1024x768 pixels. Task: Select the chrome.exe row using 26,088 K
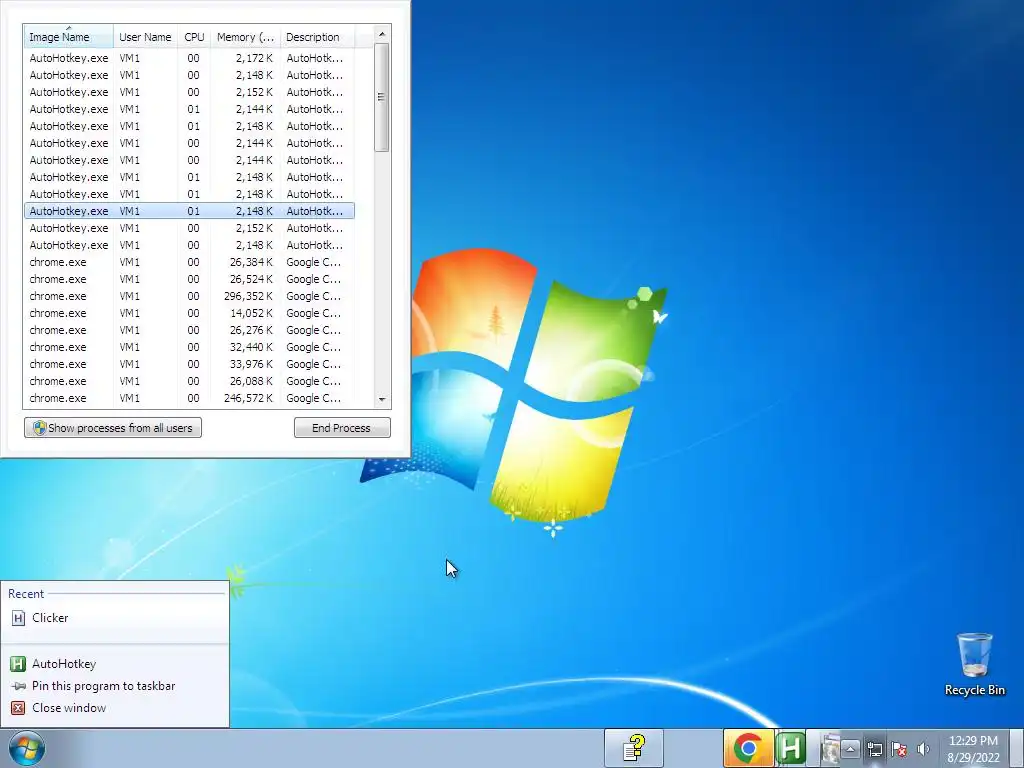pyautogui.click(x=189, y=381)
